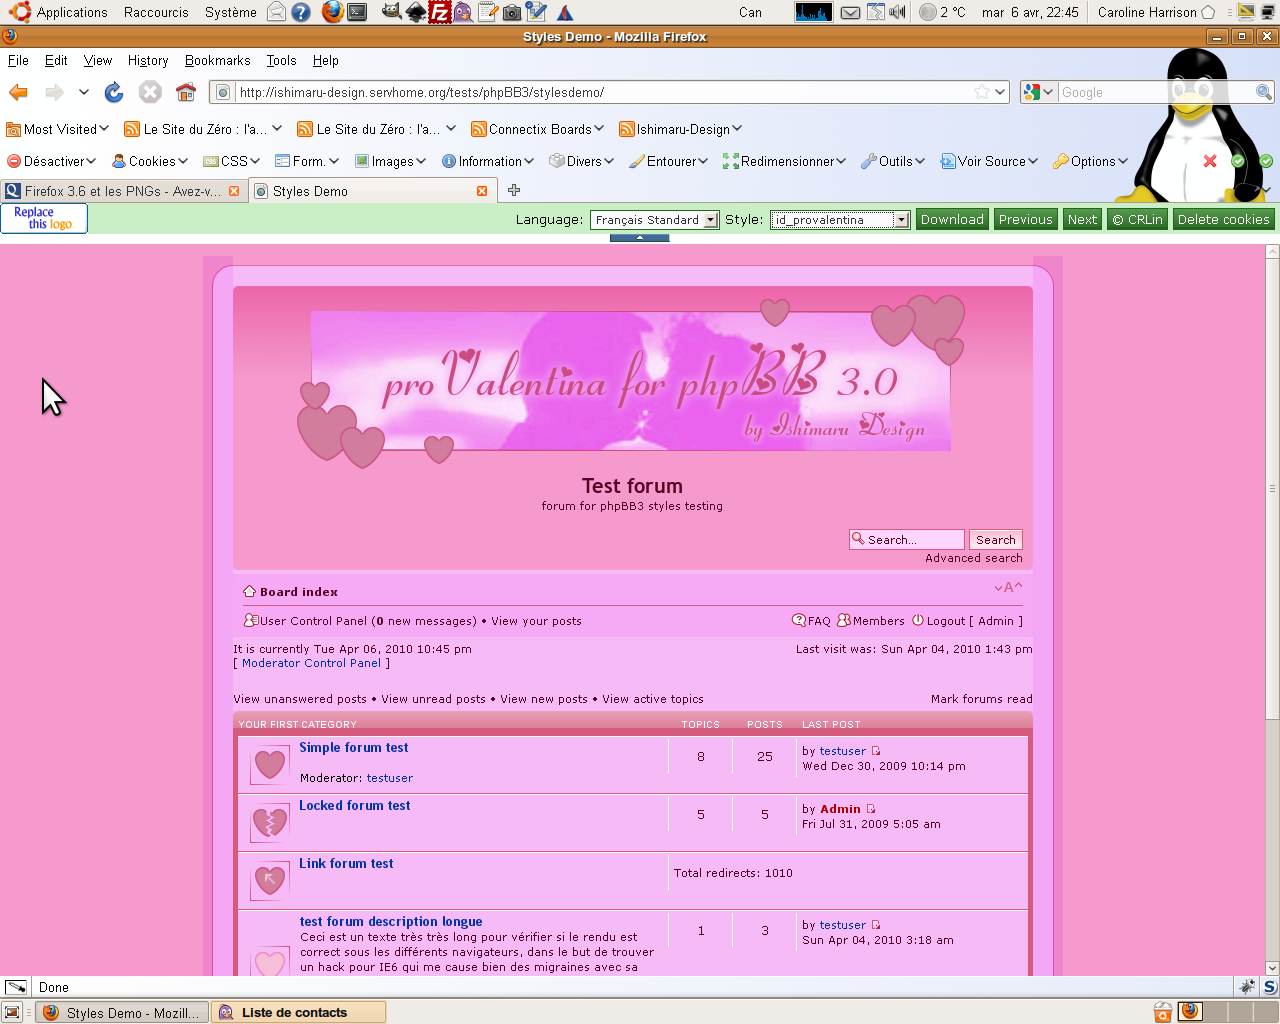Open the terminal launcher in top panel
Image resolution: width=1280 pixels, height=1024 pixels.
point(357,12)
